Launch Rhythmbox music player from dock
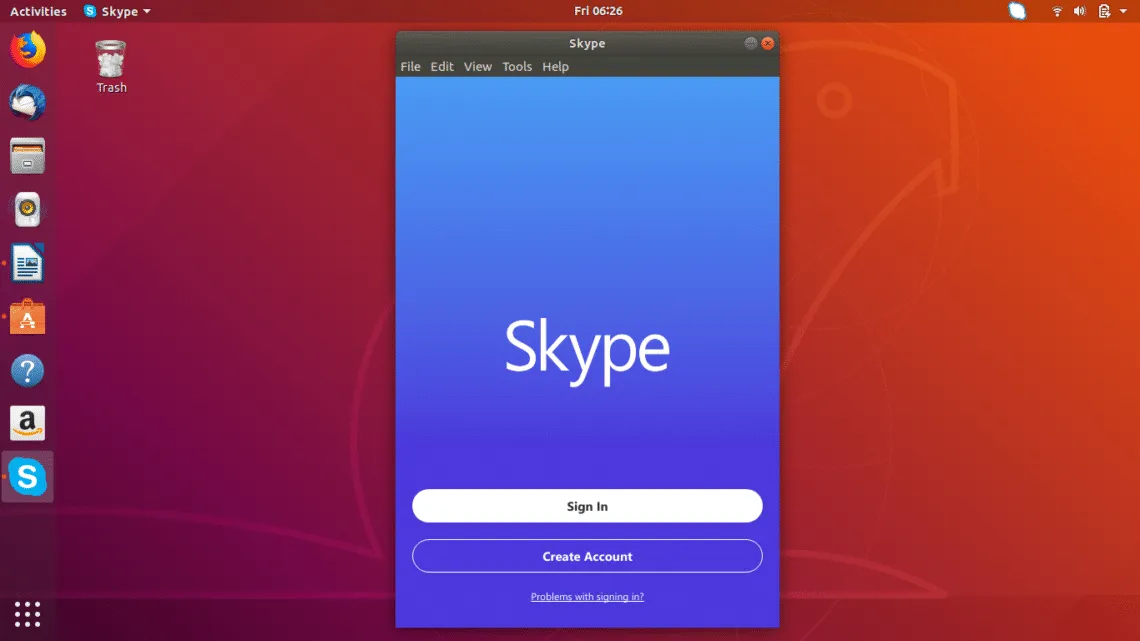The height and width of the screenshot is (641, 1140). pos(28,210)
